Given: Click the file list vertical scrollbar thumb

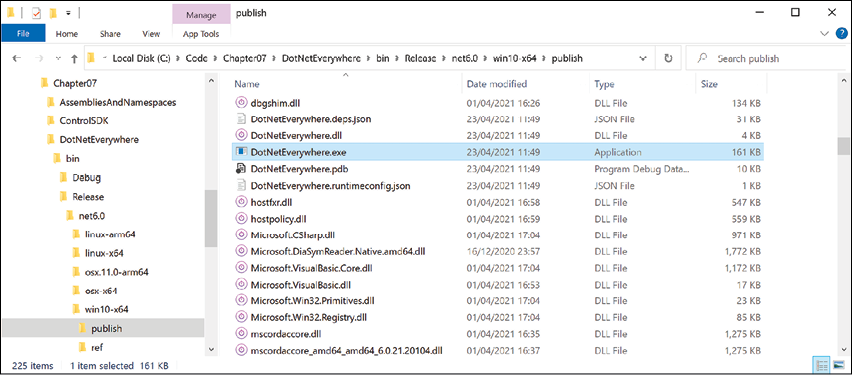Looking at the screenshot, I should (843, 146).
